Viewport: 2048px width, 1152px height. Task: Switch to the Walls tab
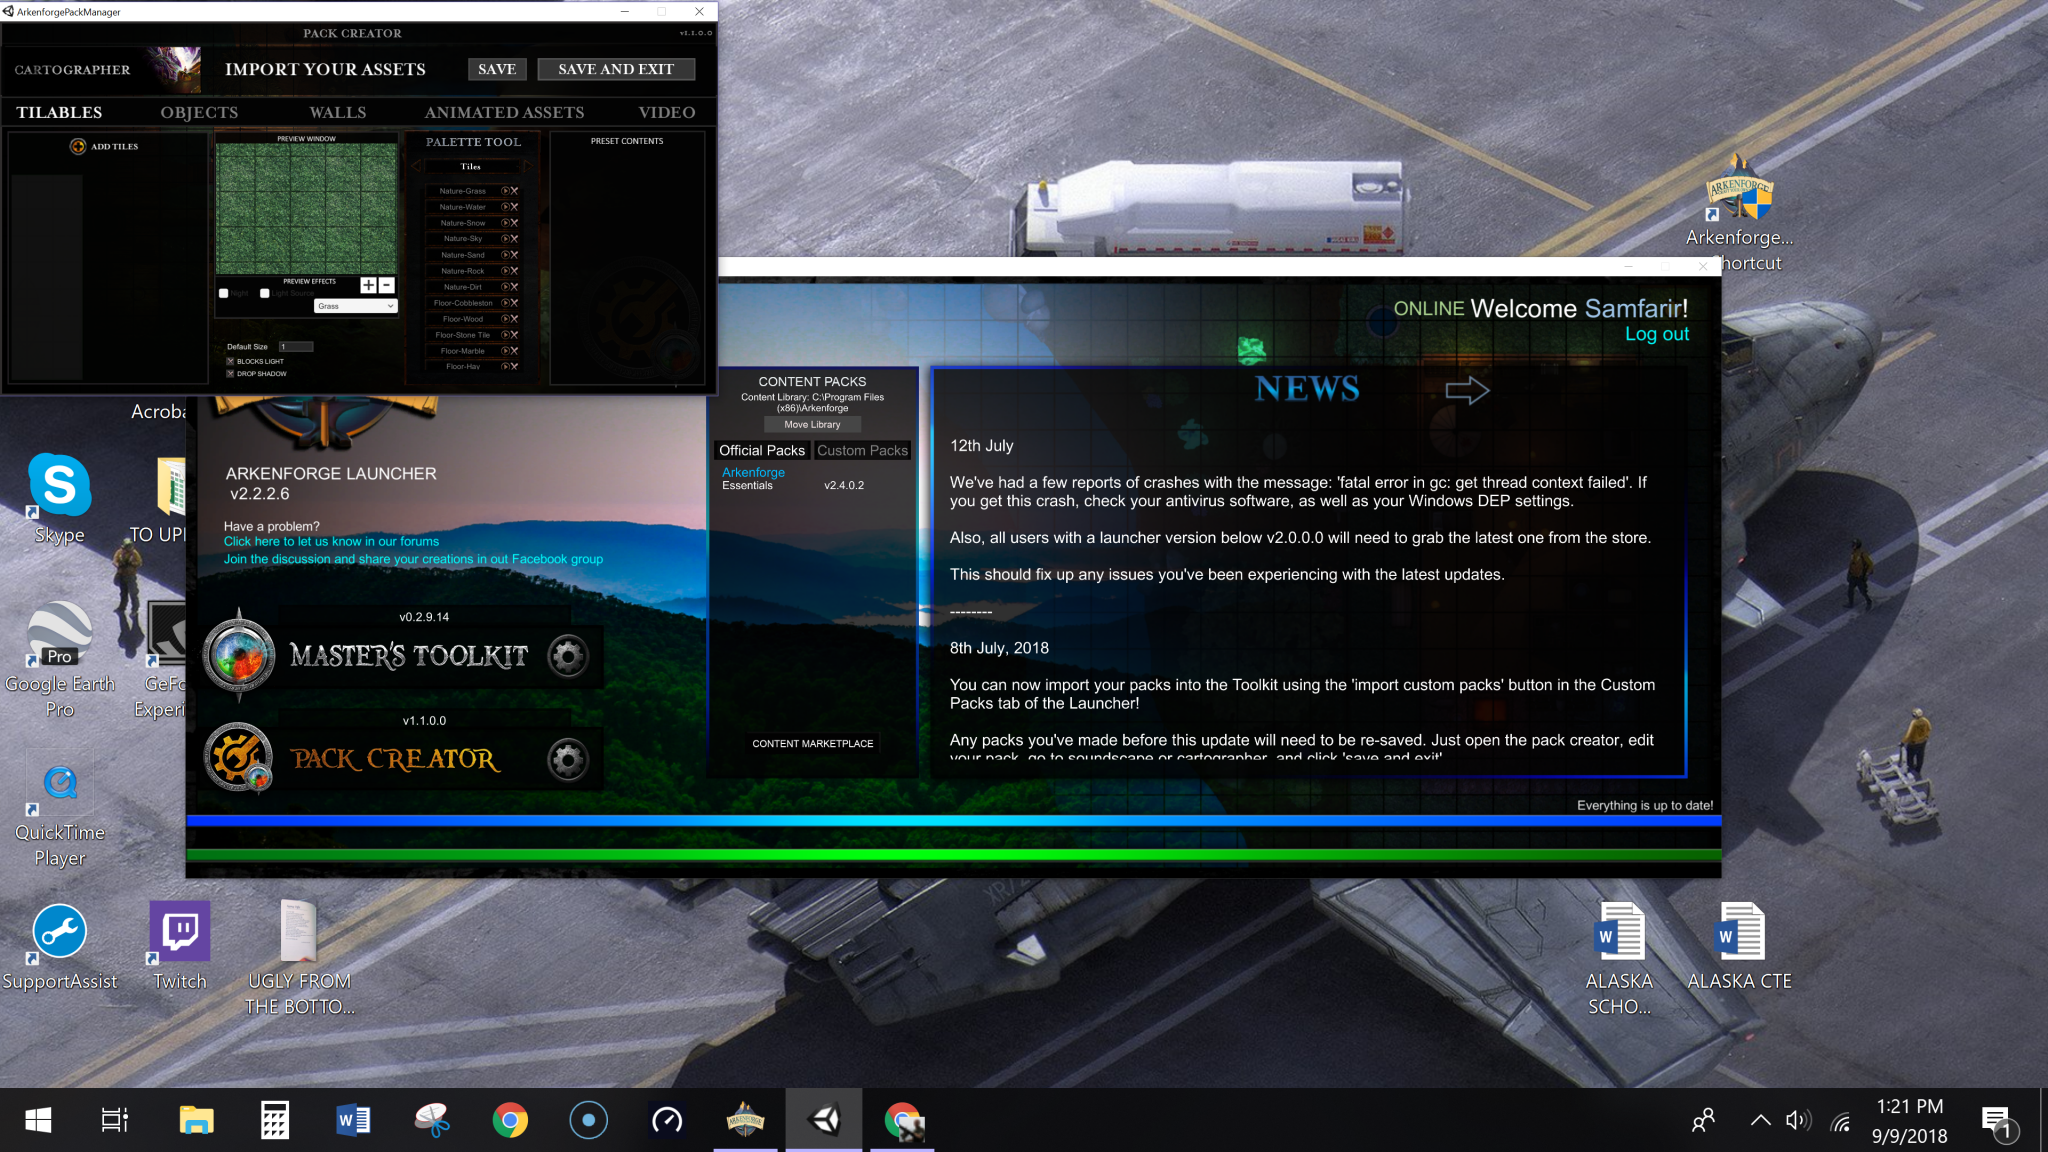(x=337, y=112)
